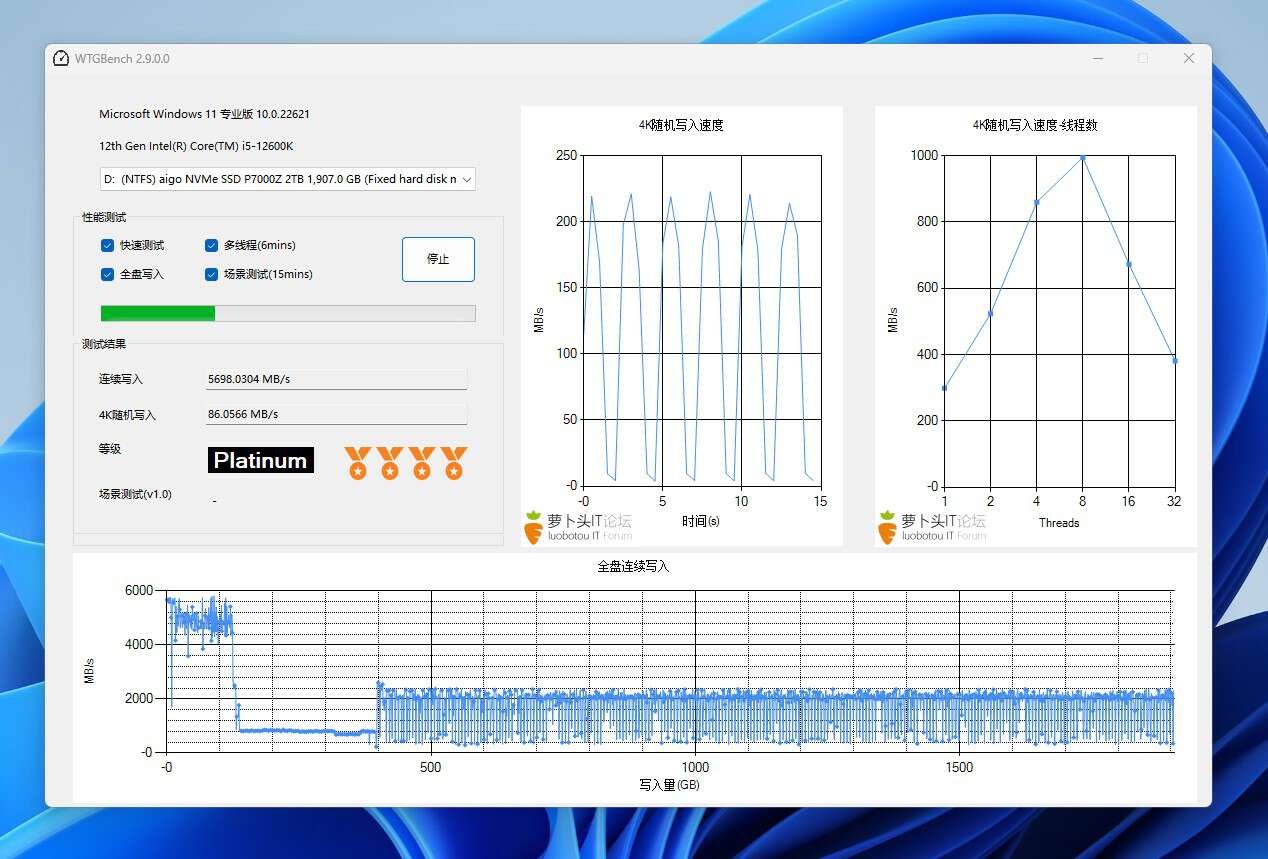Image resolution: width=1268 pixels, height=859 pixels.
Task: Open the disk selection dropdown
Action: coord(287,179)
